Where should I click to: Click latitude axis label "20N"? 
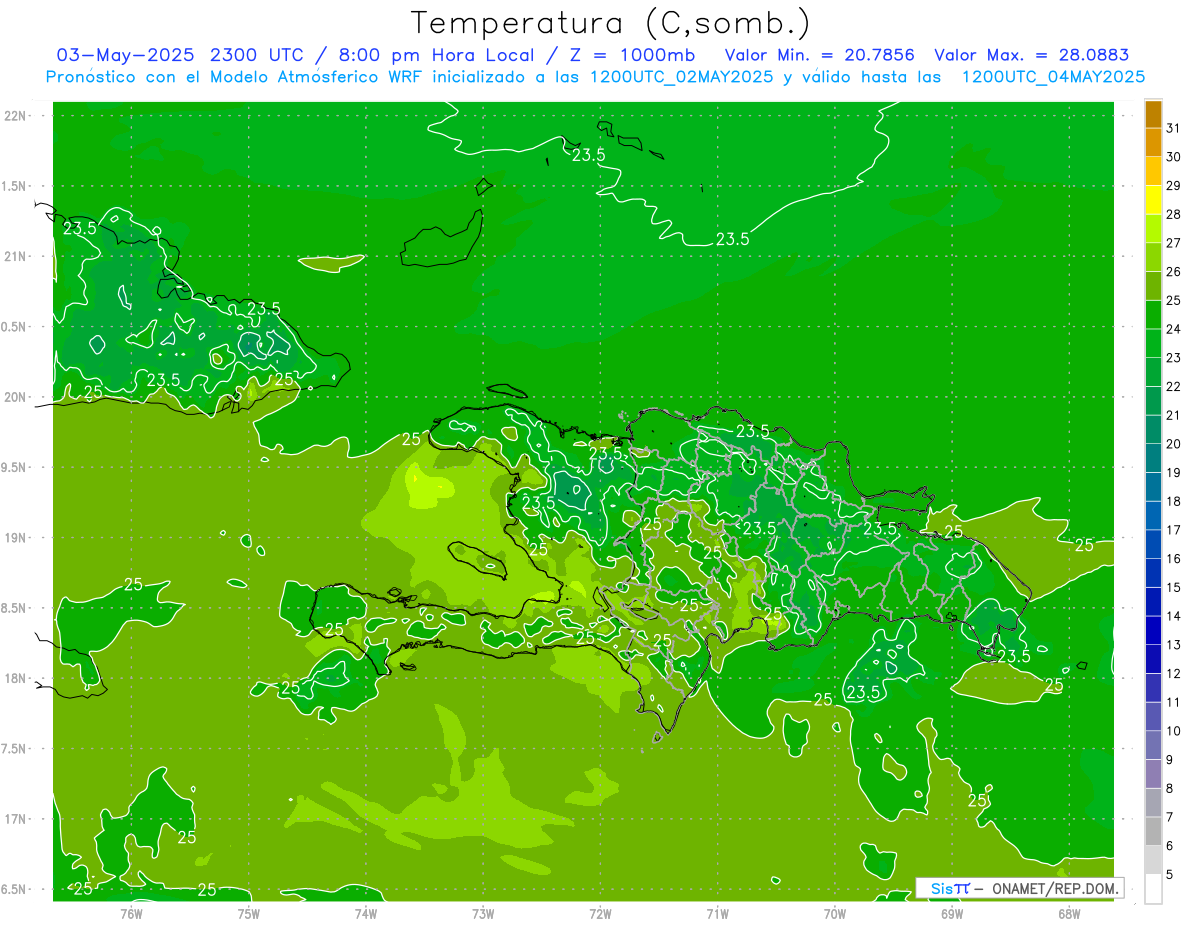tap(15, 397)
